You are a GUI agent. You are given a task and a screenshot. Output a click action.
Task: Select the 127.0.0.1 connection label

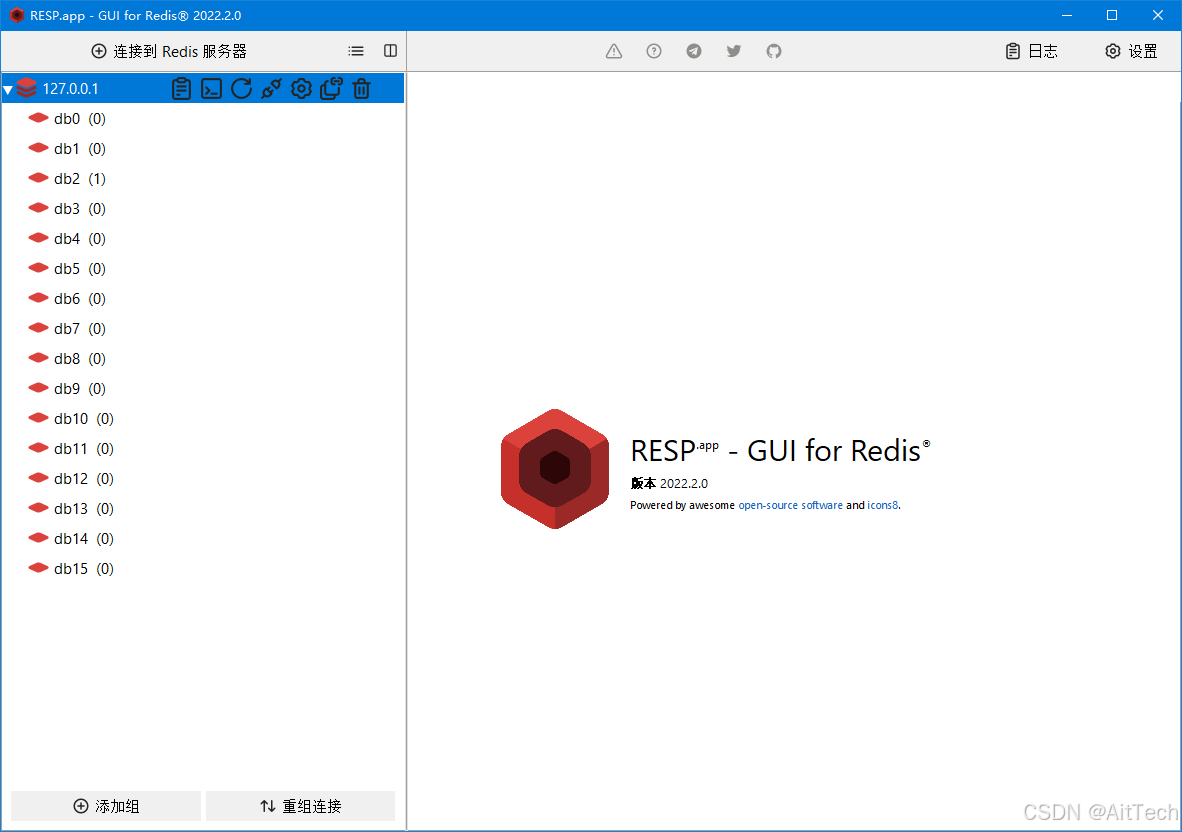(x=70, y=89)
